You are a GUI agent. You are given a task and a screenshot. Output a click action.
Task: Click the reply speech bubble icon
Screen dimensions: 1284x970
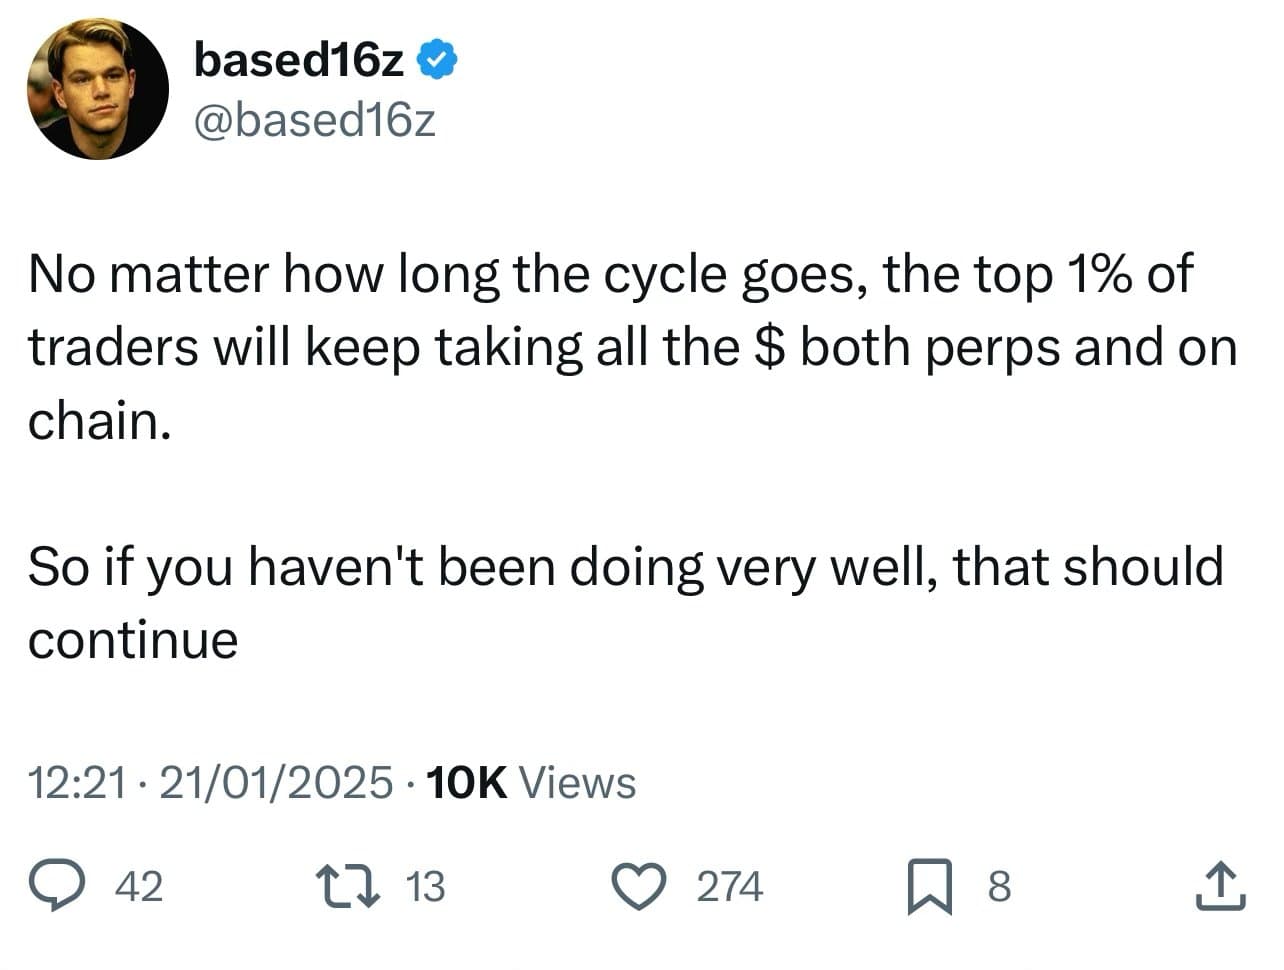pyautogui.click(x=56, y=887)
